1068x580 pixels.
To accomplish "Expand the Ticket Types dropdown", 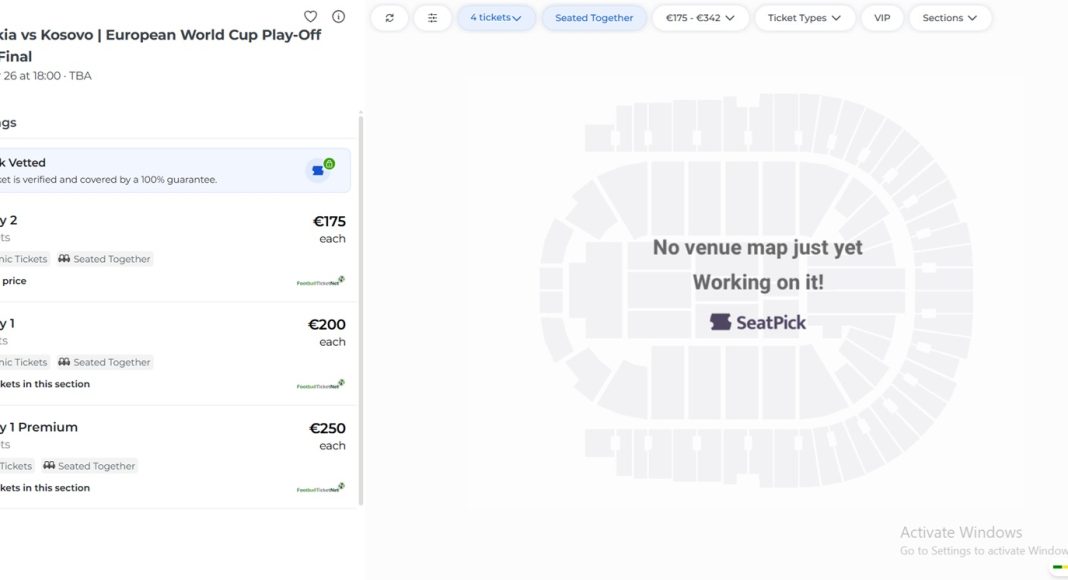I will [x=804, y=18].
